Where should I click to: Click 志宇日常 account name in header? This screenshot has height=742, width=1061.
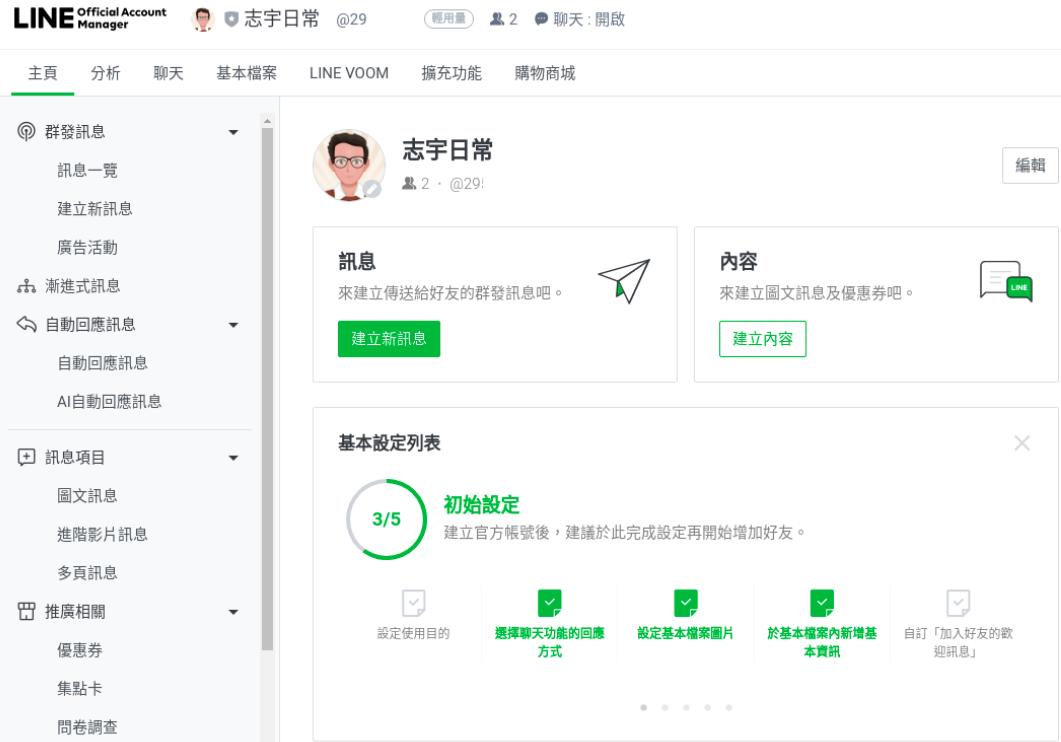point(281,19)
